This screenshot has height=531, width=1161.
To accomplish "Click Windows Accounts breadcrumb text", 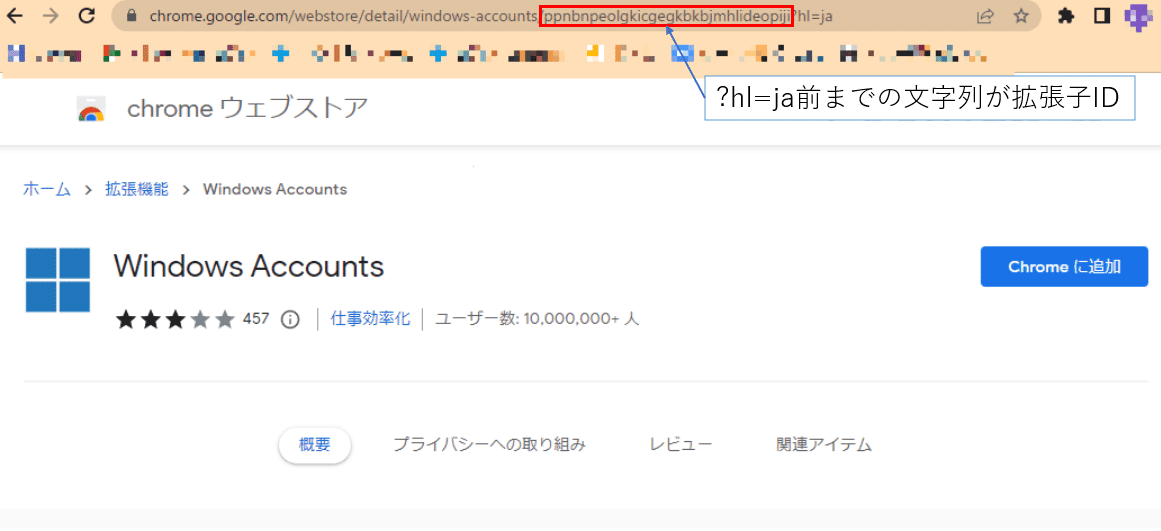I will coord(275,189).
